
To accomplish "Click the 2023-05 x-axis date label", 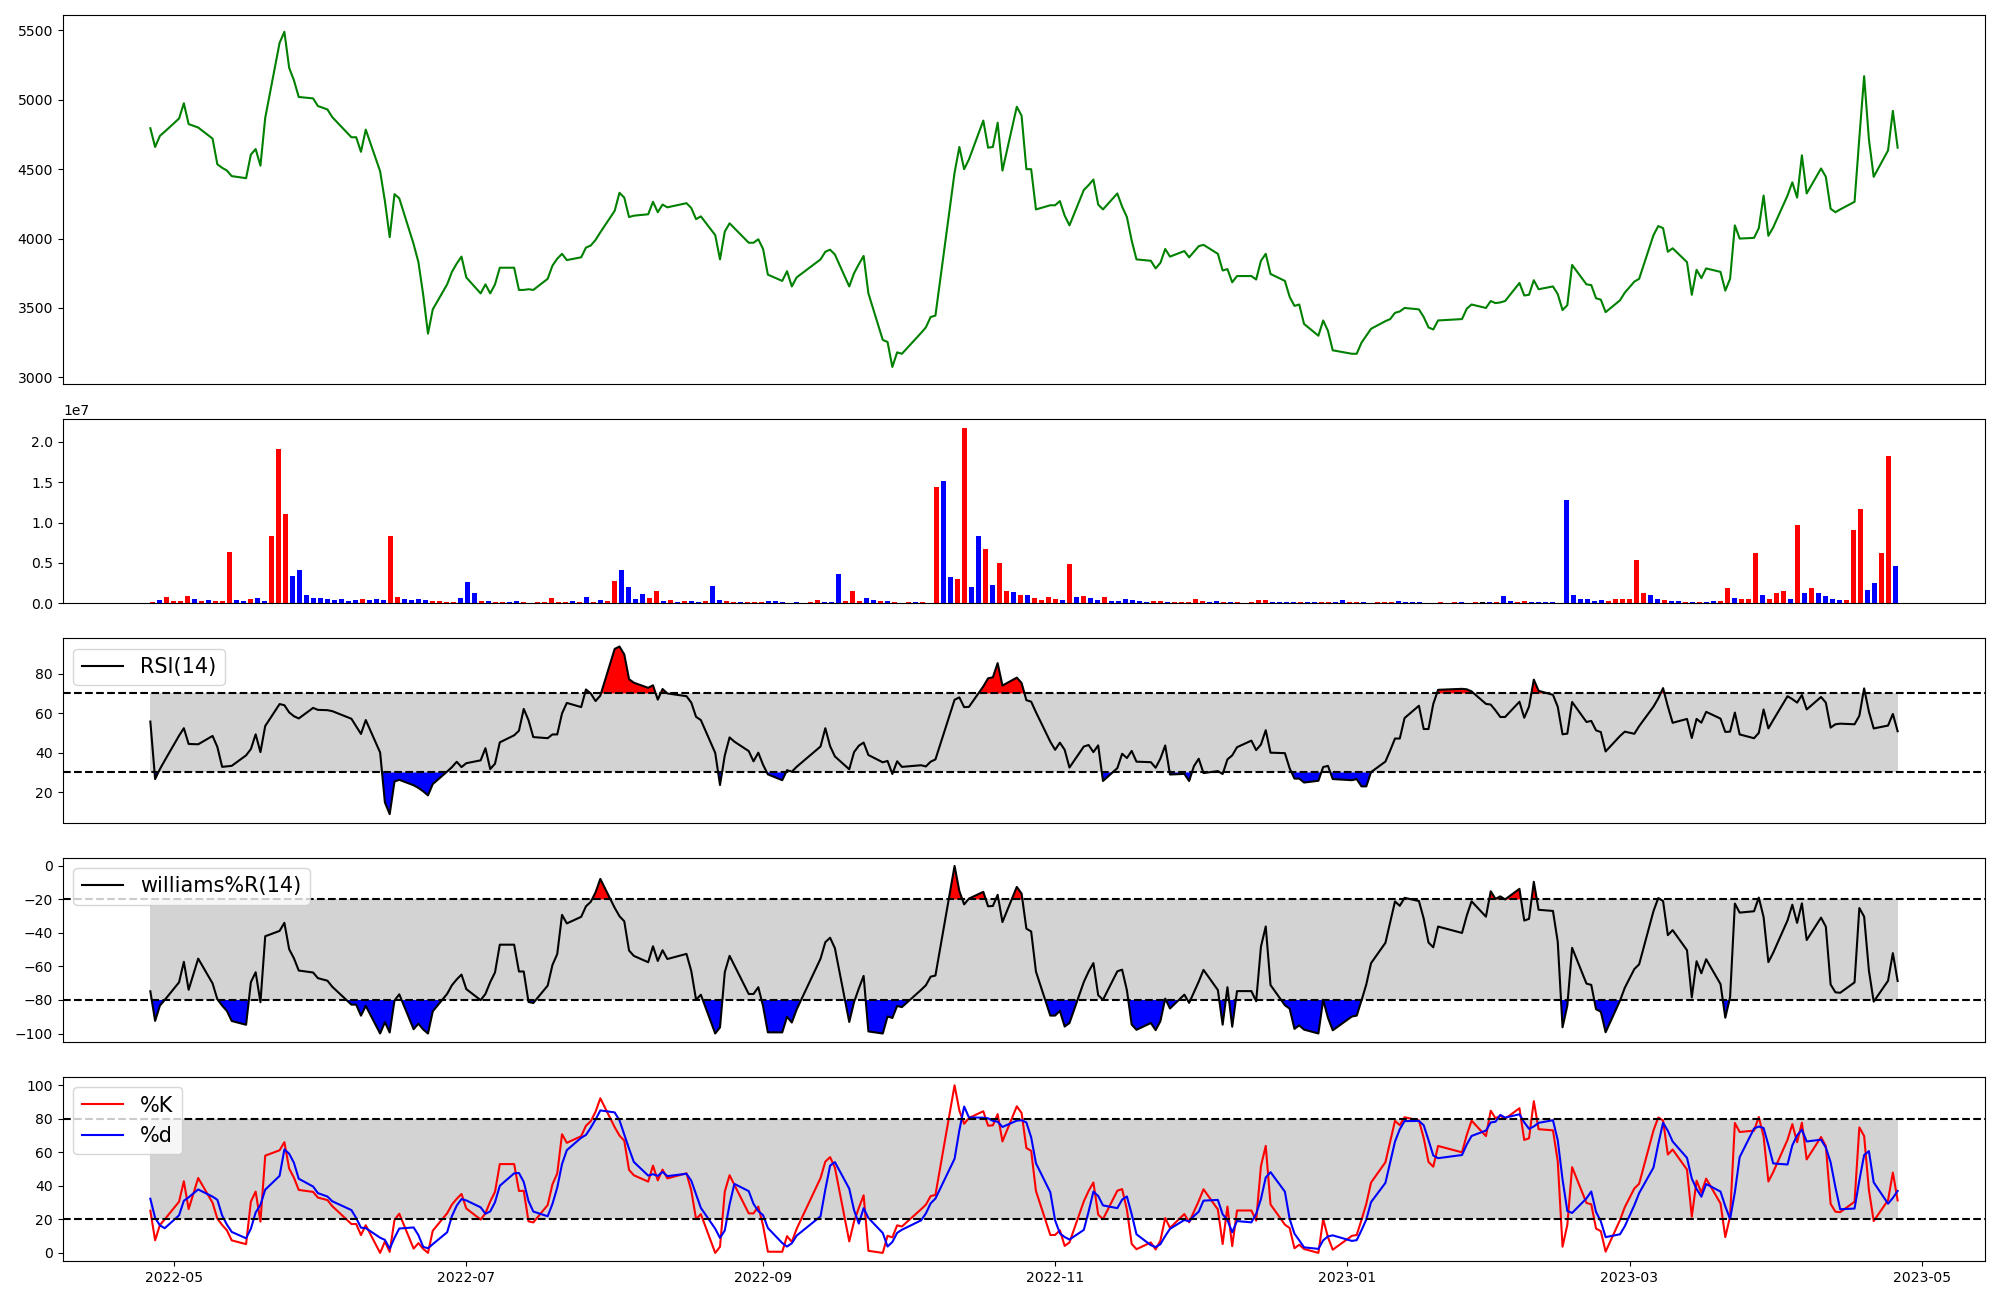I will click(1922, 1277).
